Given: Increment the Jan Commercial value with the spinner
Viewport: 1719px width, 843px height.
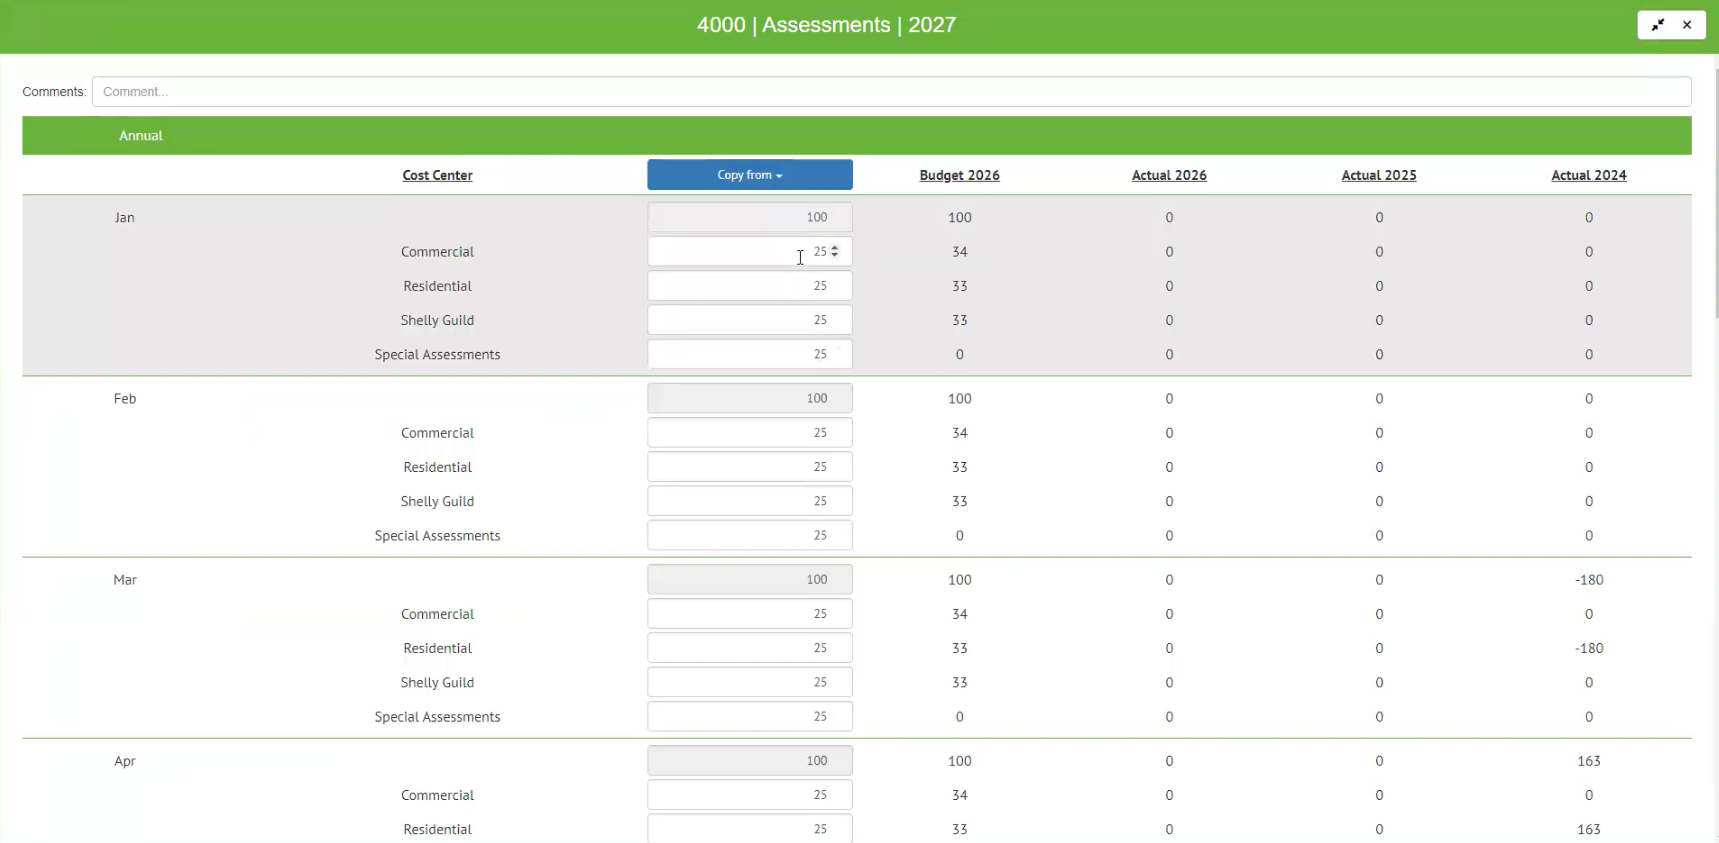Looking at the screenshot, I should pos(835,248).
